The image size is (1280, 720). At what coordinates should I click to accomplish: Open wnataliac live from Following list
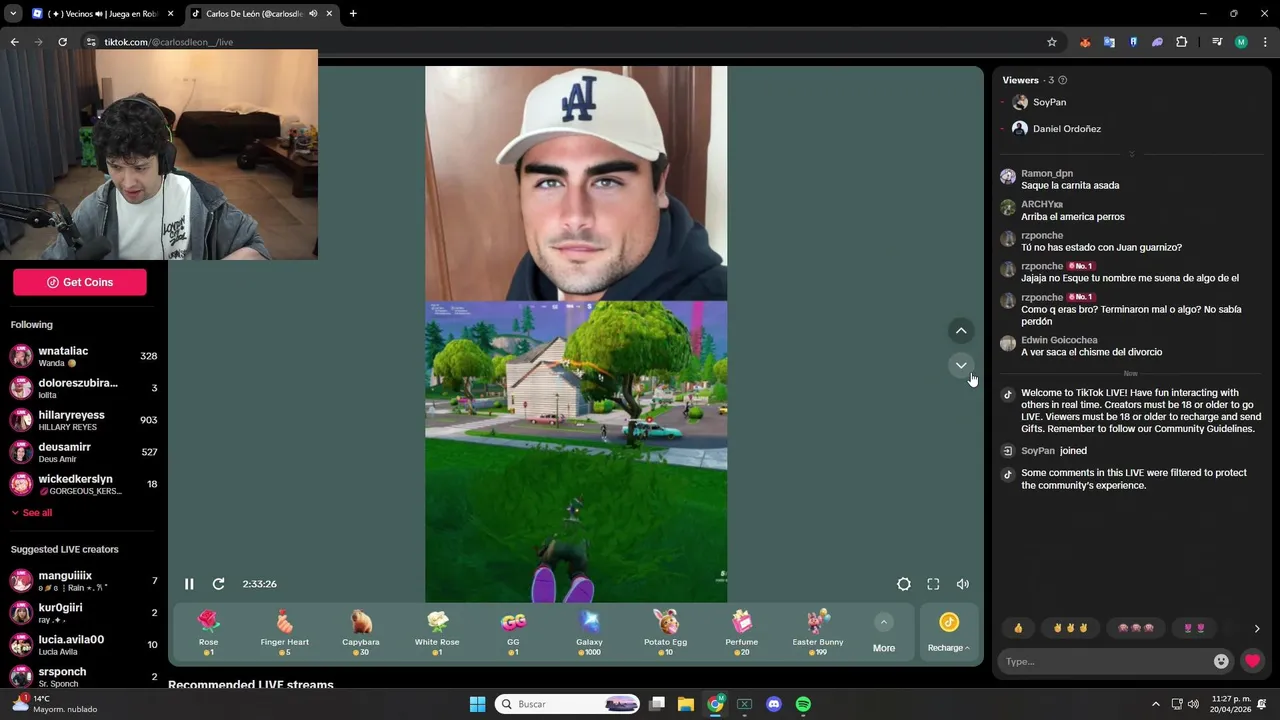(x=84, y=356)
